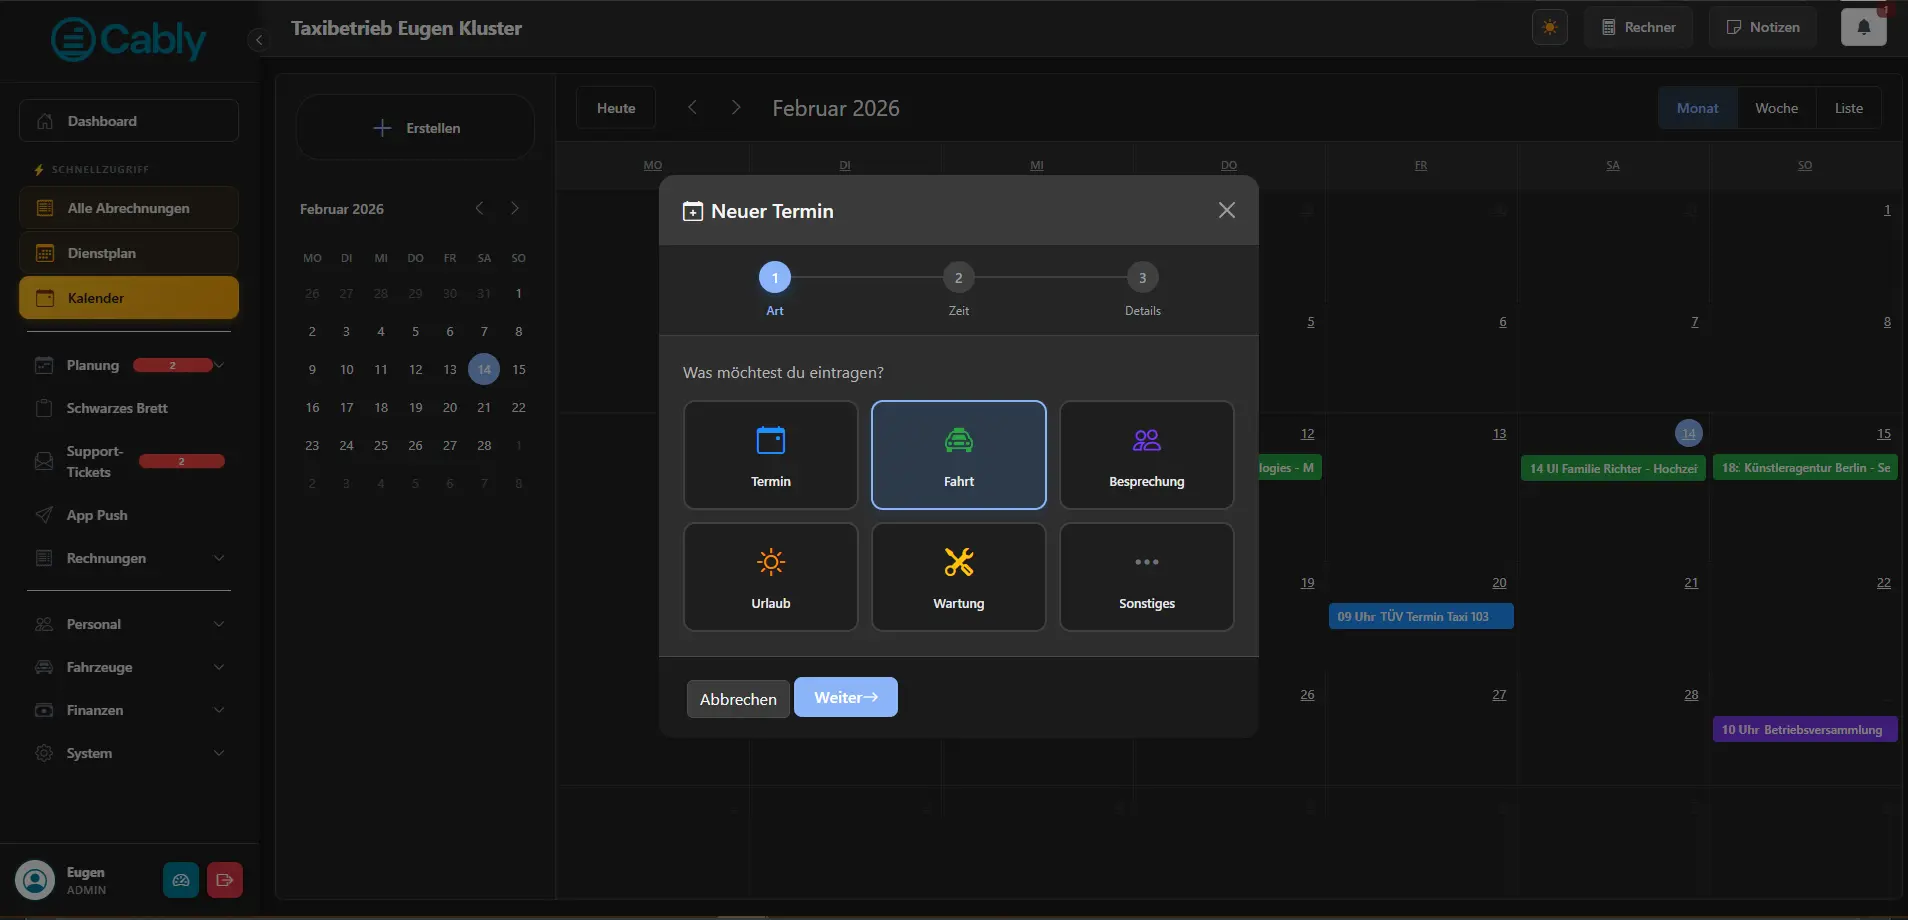Select the Urlaub sun option

770,577
